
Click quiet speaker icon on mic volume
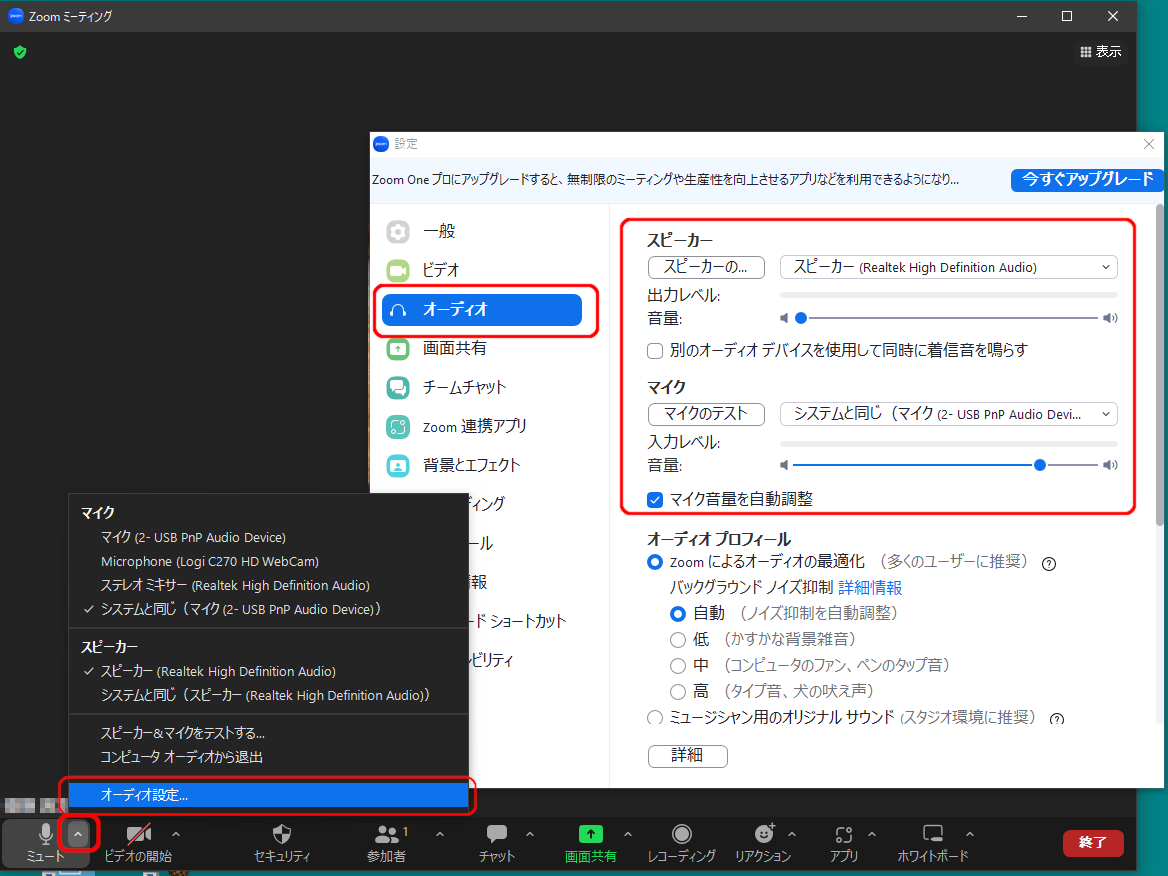click(784, 465)
